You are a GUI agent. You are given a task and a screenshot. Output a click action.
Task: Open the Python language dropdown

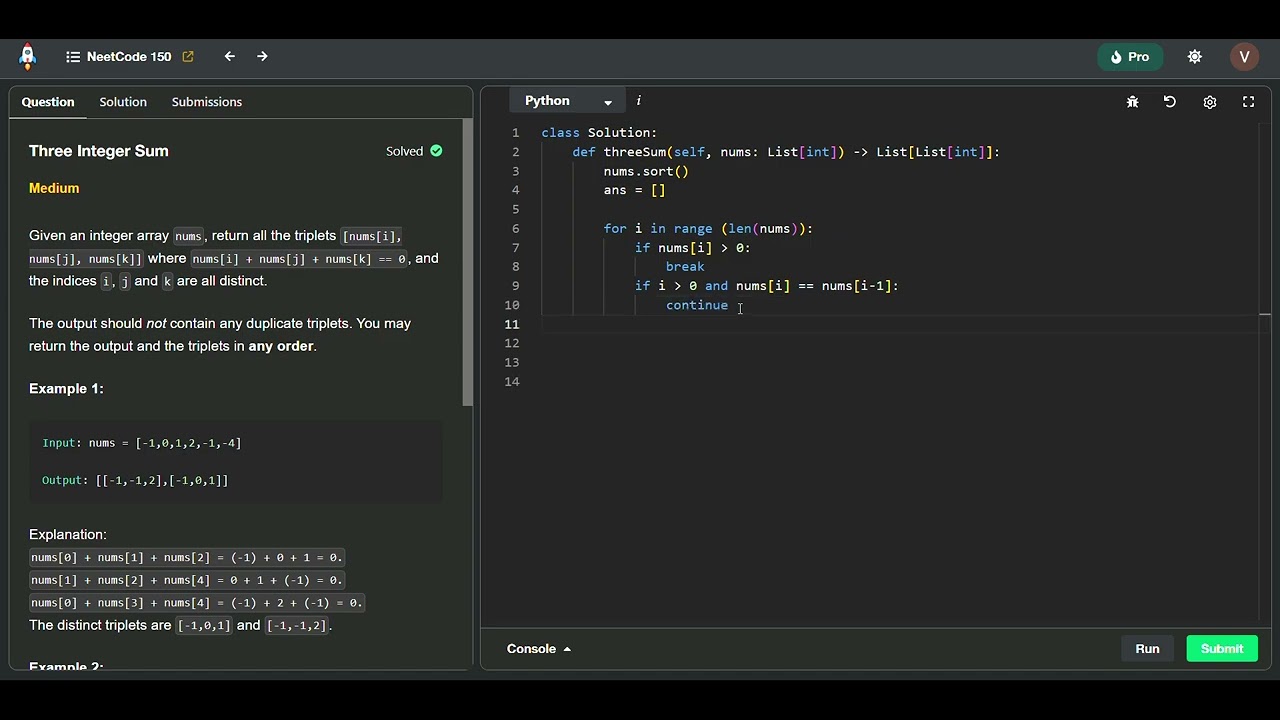568,101
